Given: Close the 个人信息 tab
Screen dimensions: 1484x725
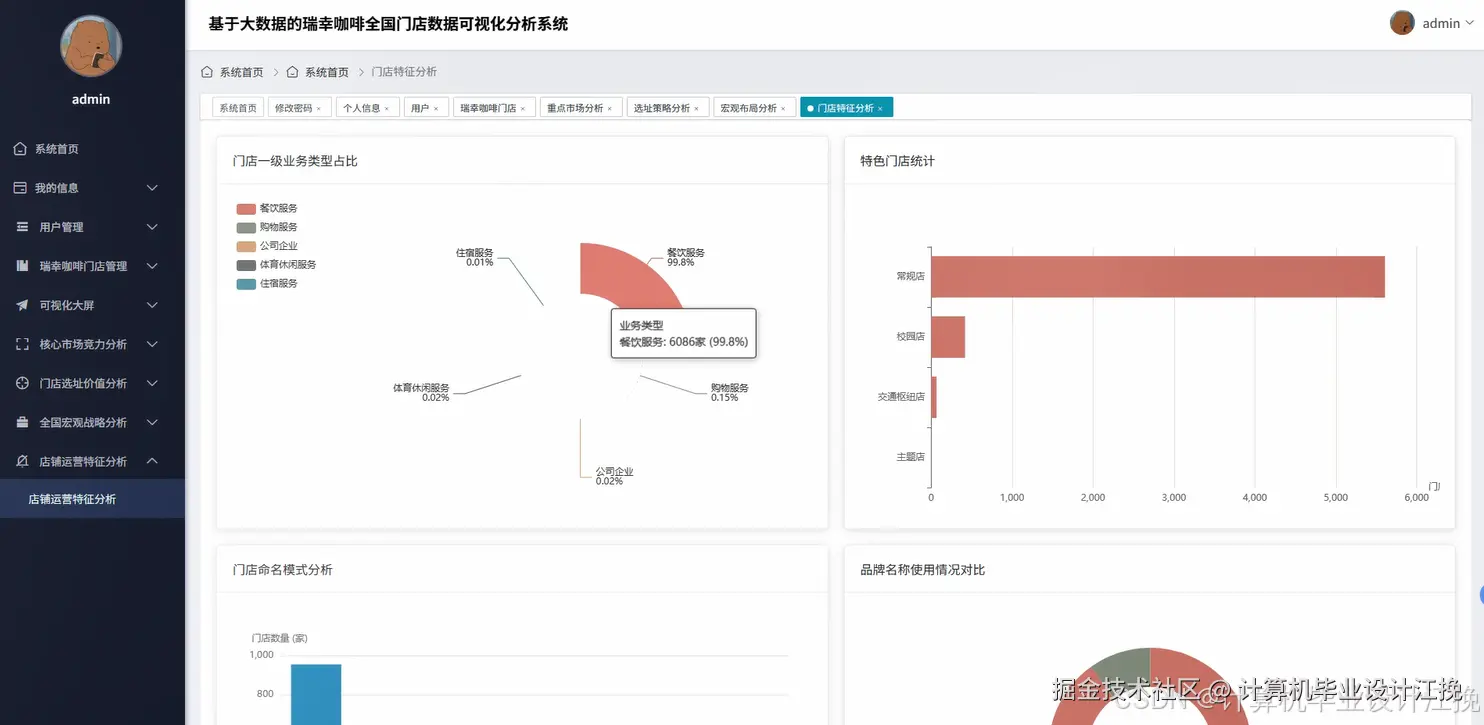Looking at the screenshot, I should 387,109.
